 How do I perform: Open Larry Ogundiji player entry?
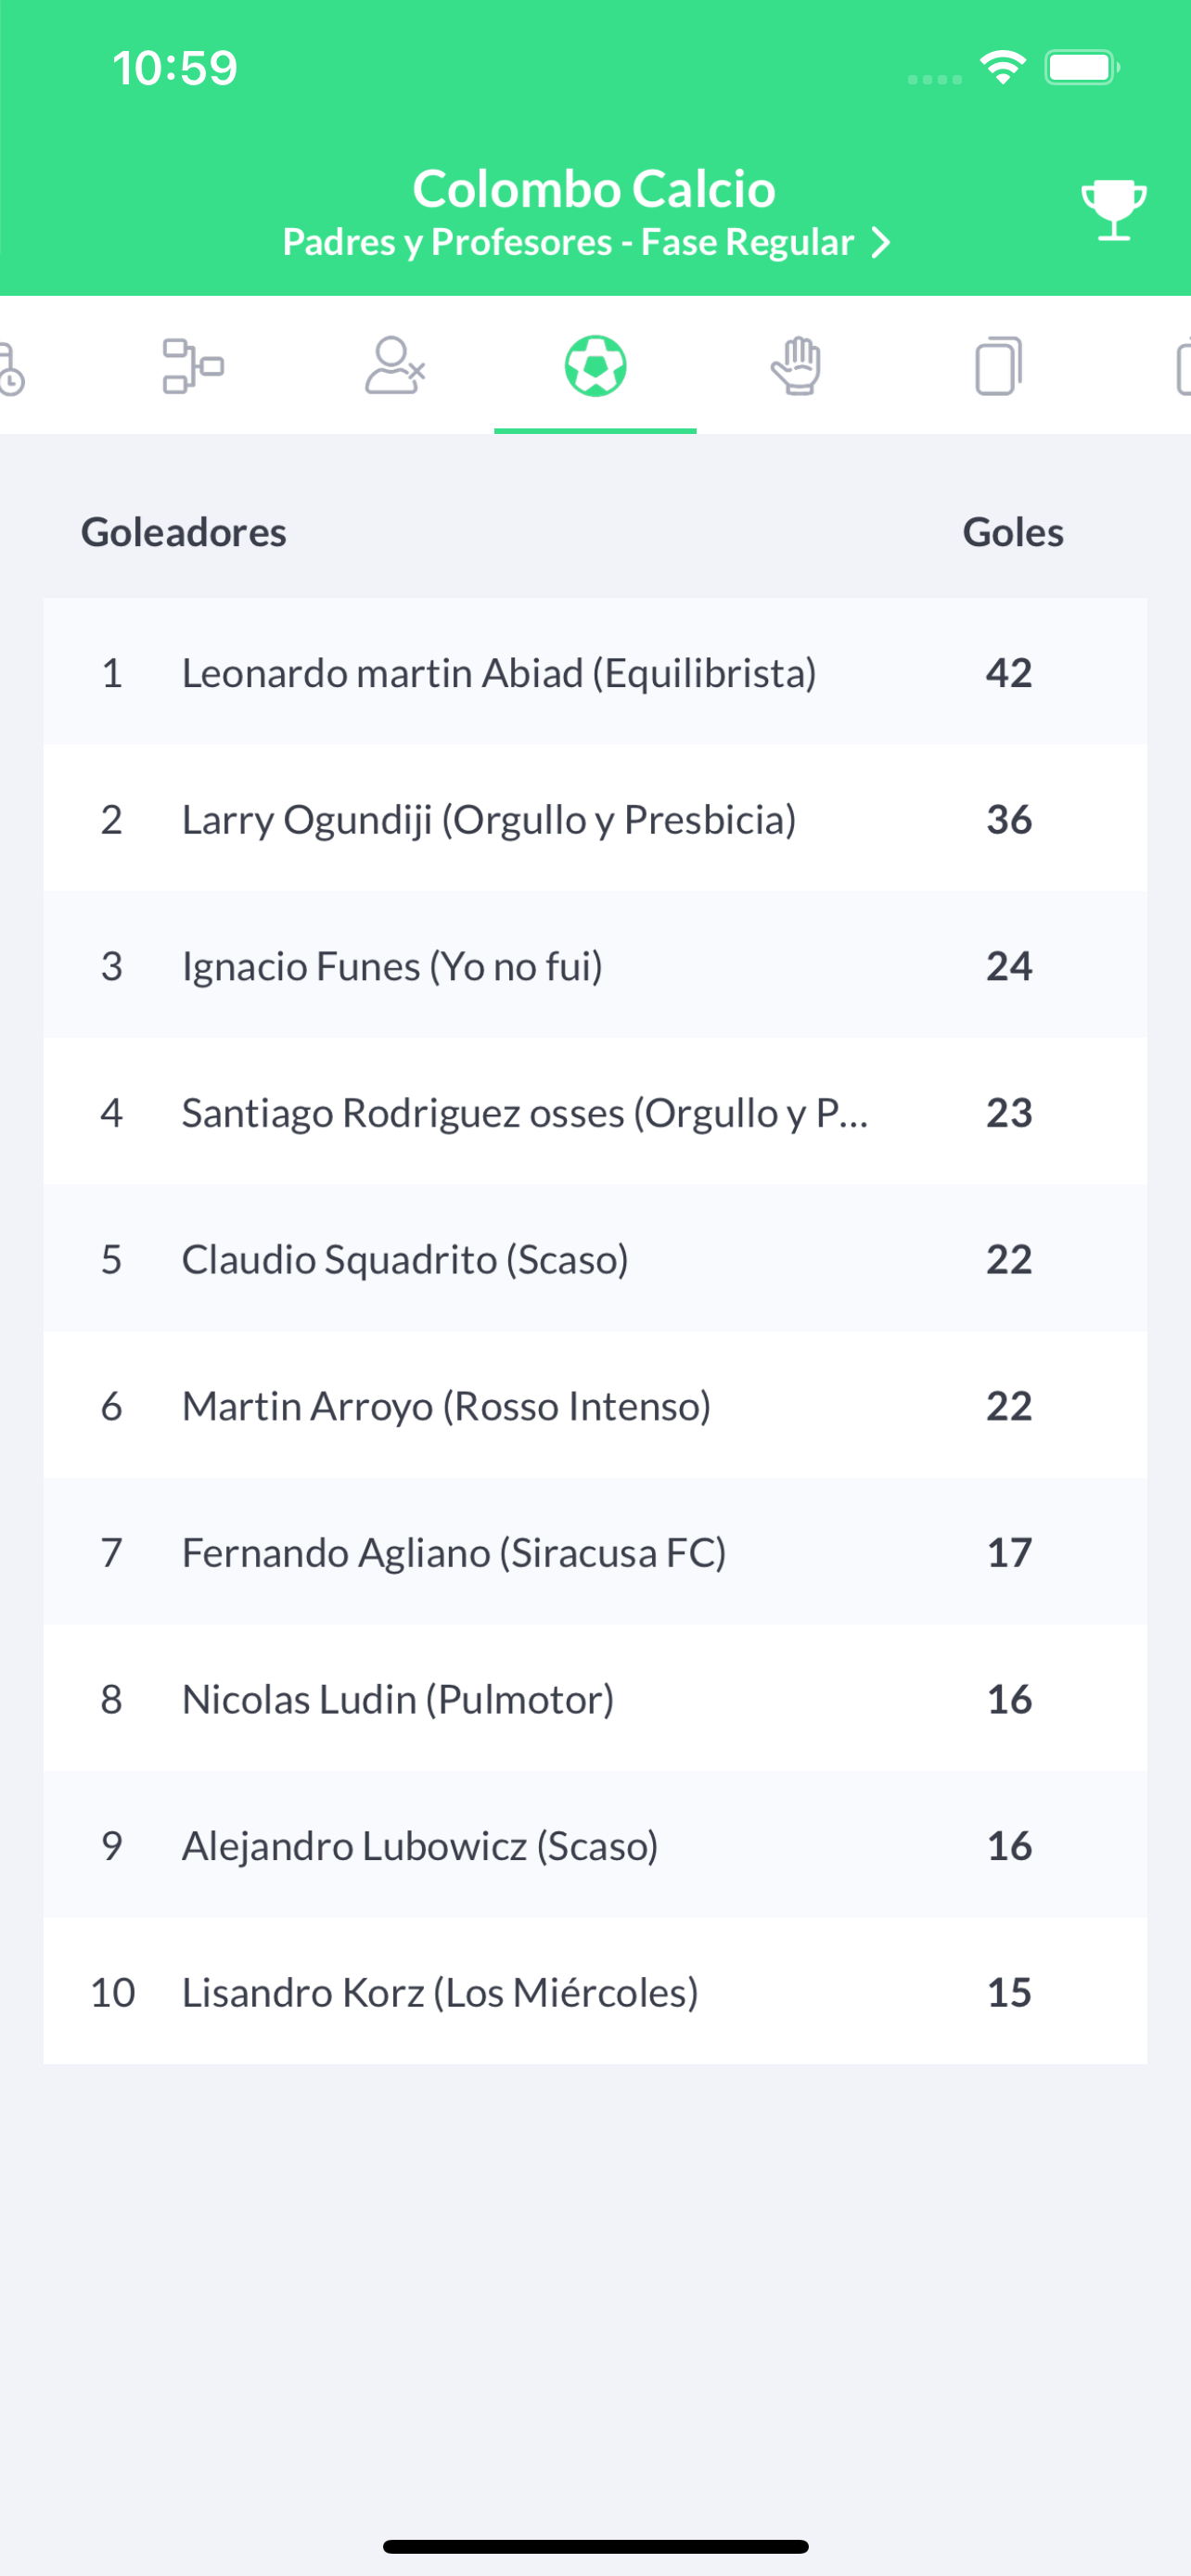(x=595, y=819)
